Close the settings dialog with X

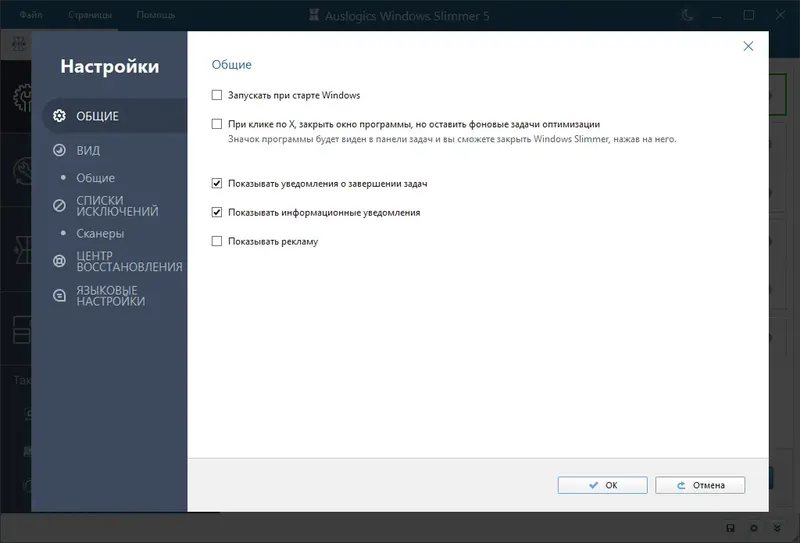(748, 46)
